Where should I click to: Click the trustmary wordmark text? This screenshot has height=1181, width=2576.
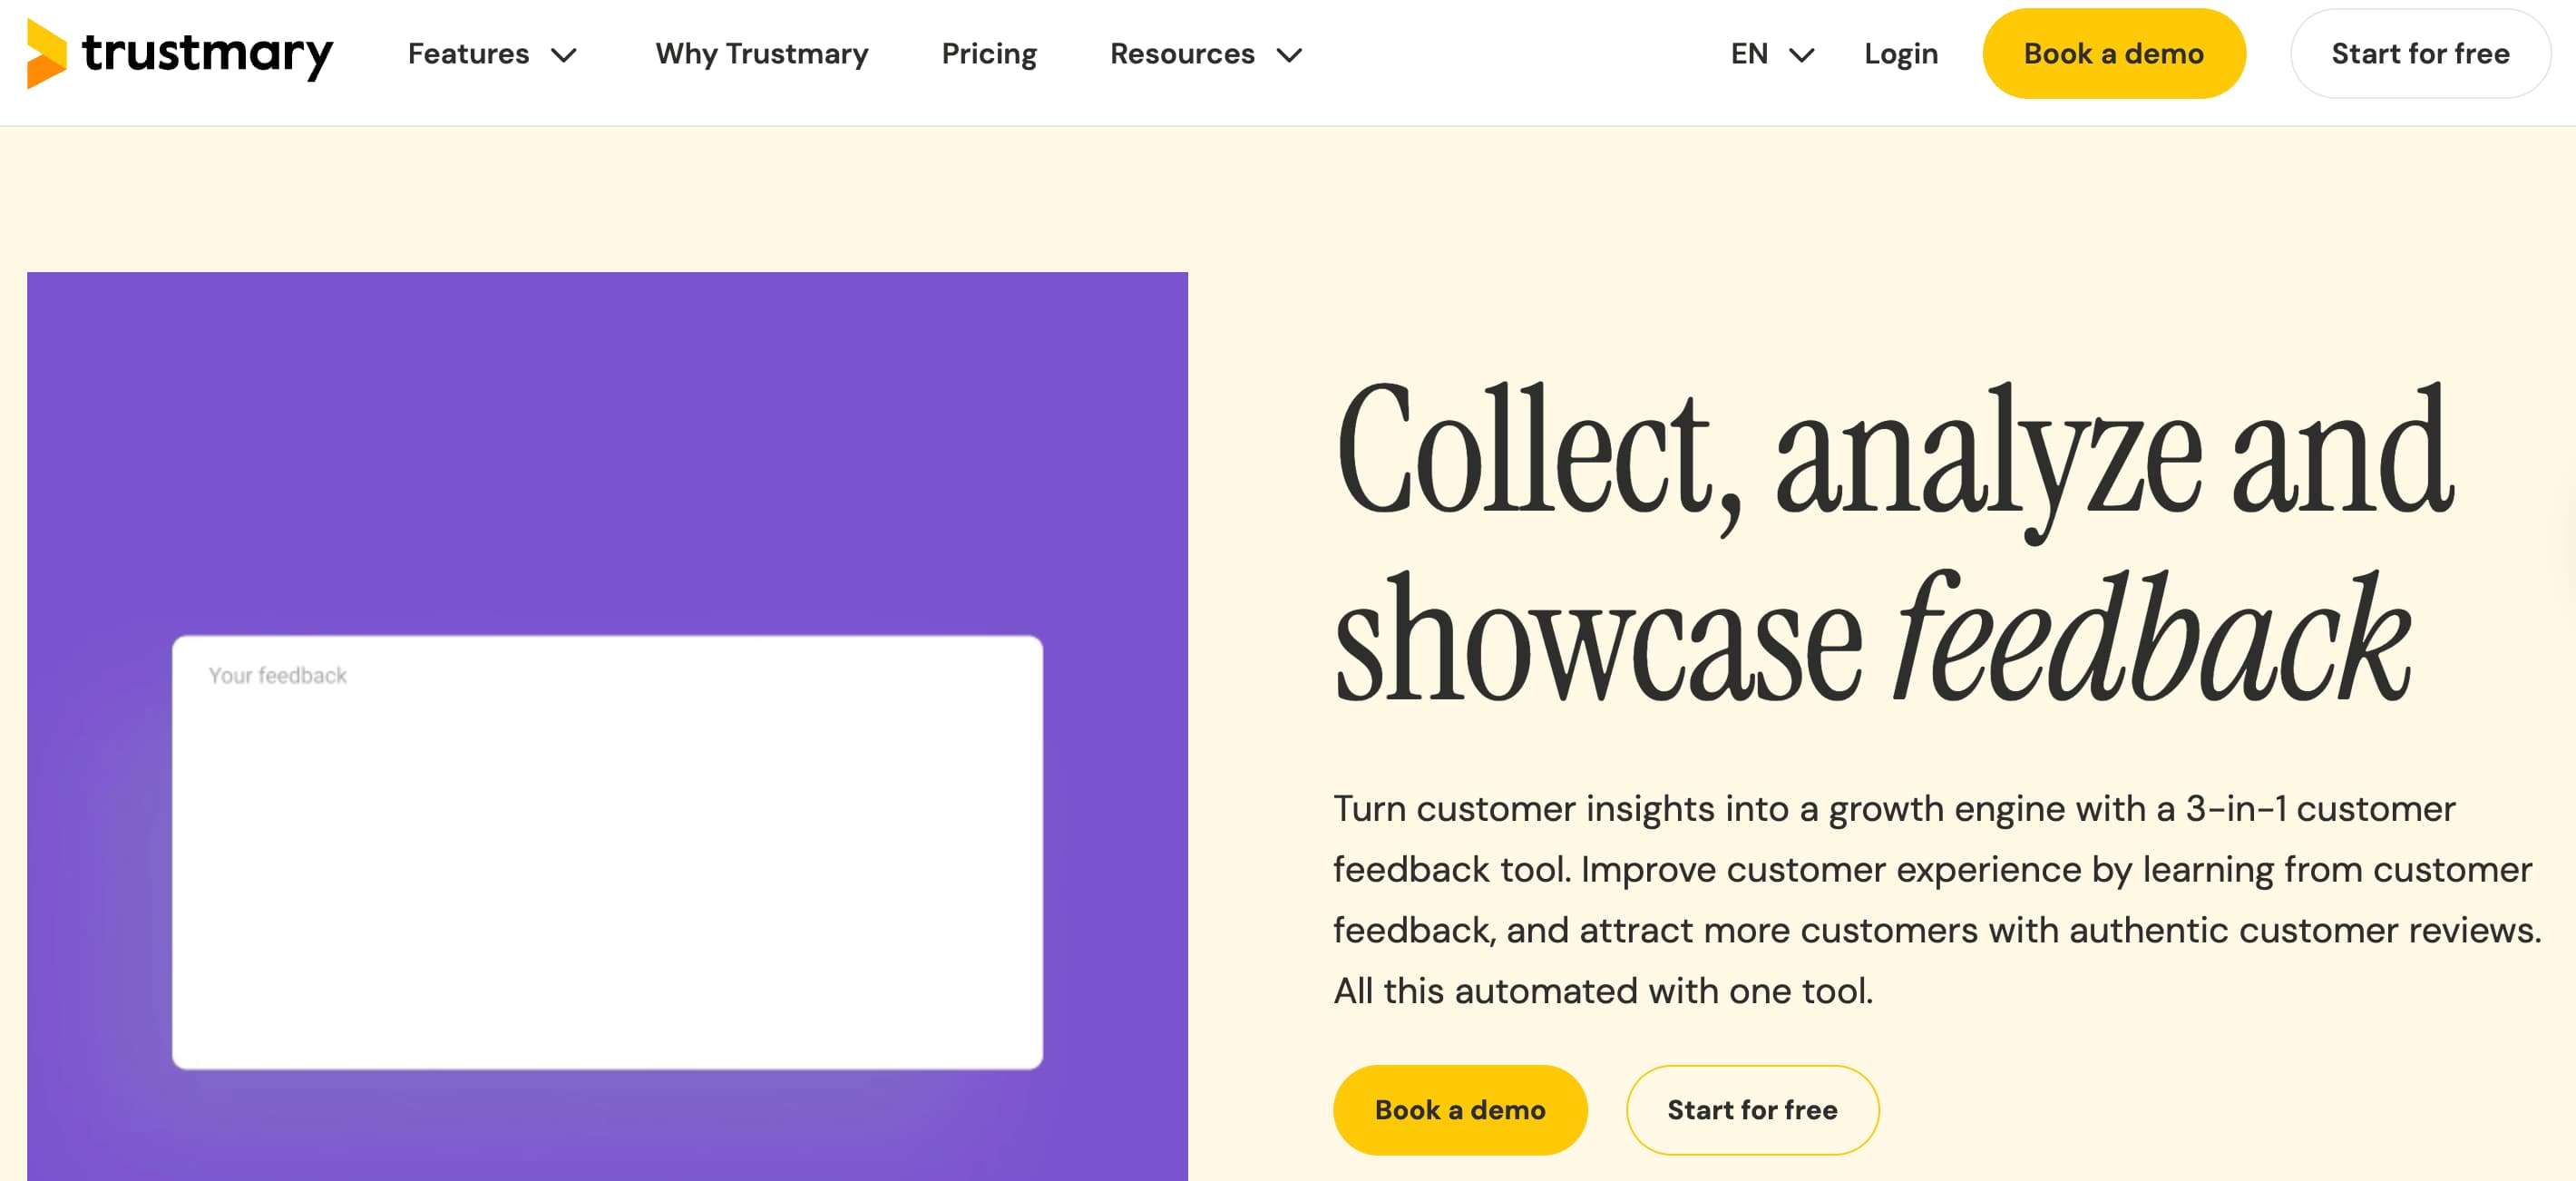(207, 55)
